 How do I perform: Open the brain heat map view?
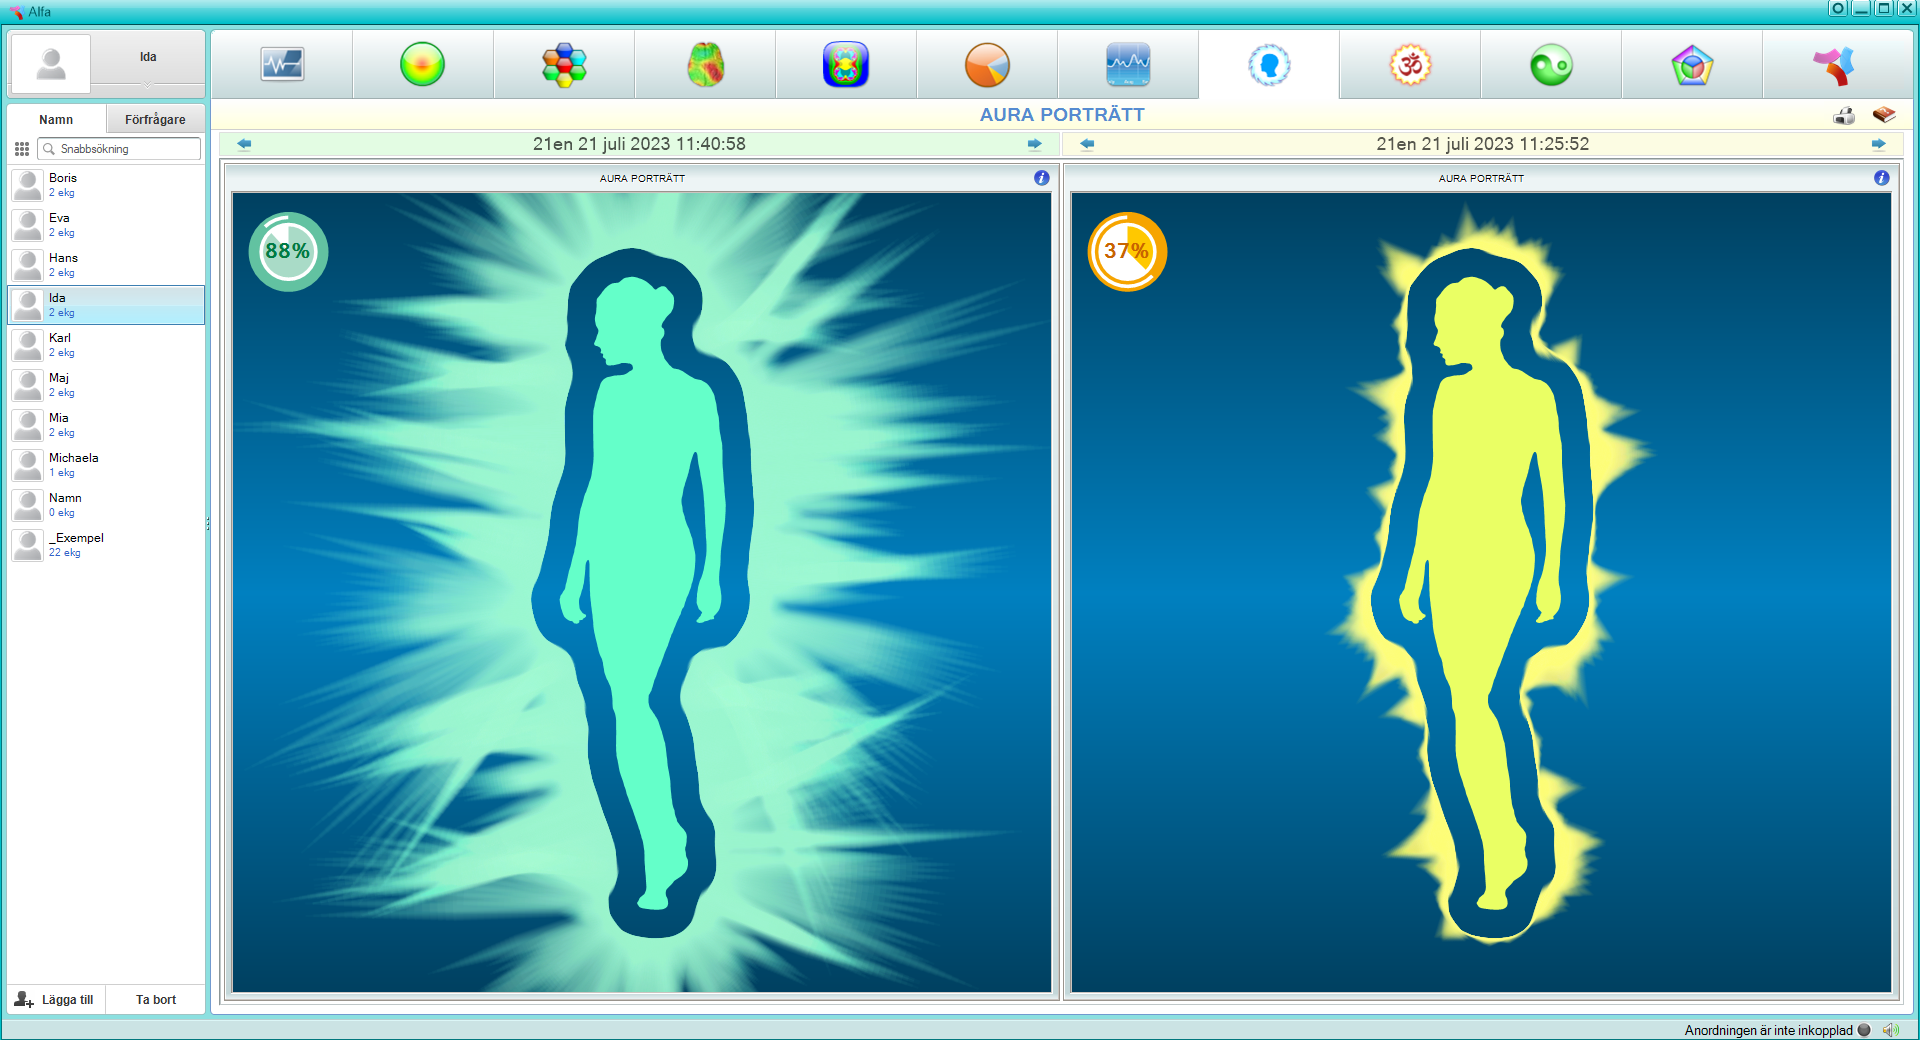706,65
